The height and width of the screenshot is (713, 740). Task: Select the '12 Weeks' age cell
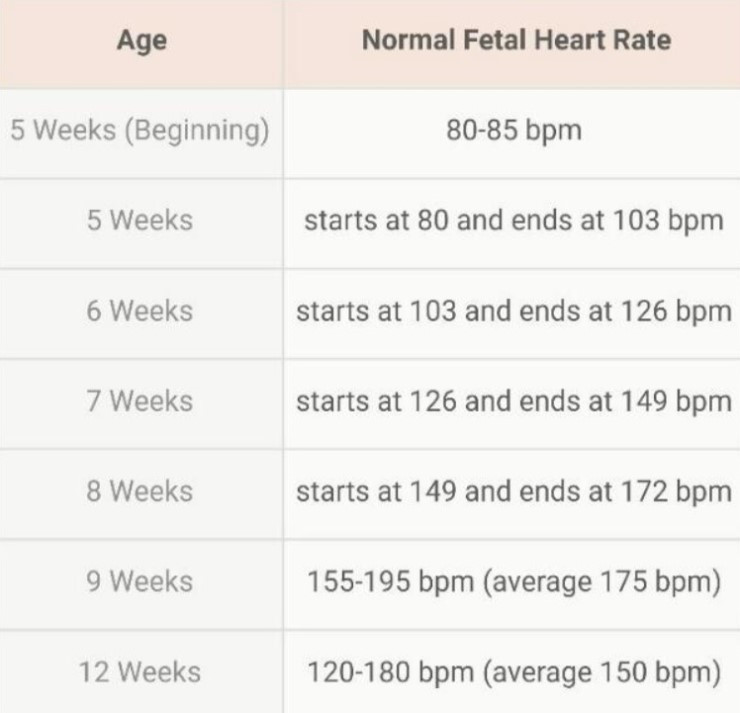click(140, 671)
